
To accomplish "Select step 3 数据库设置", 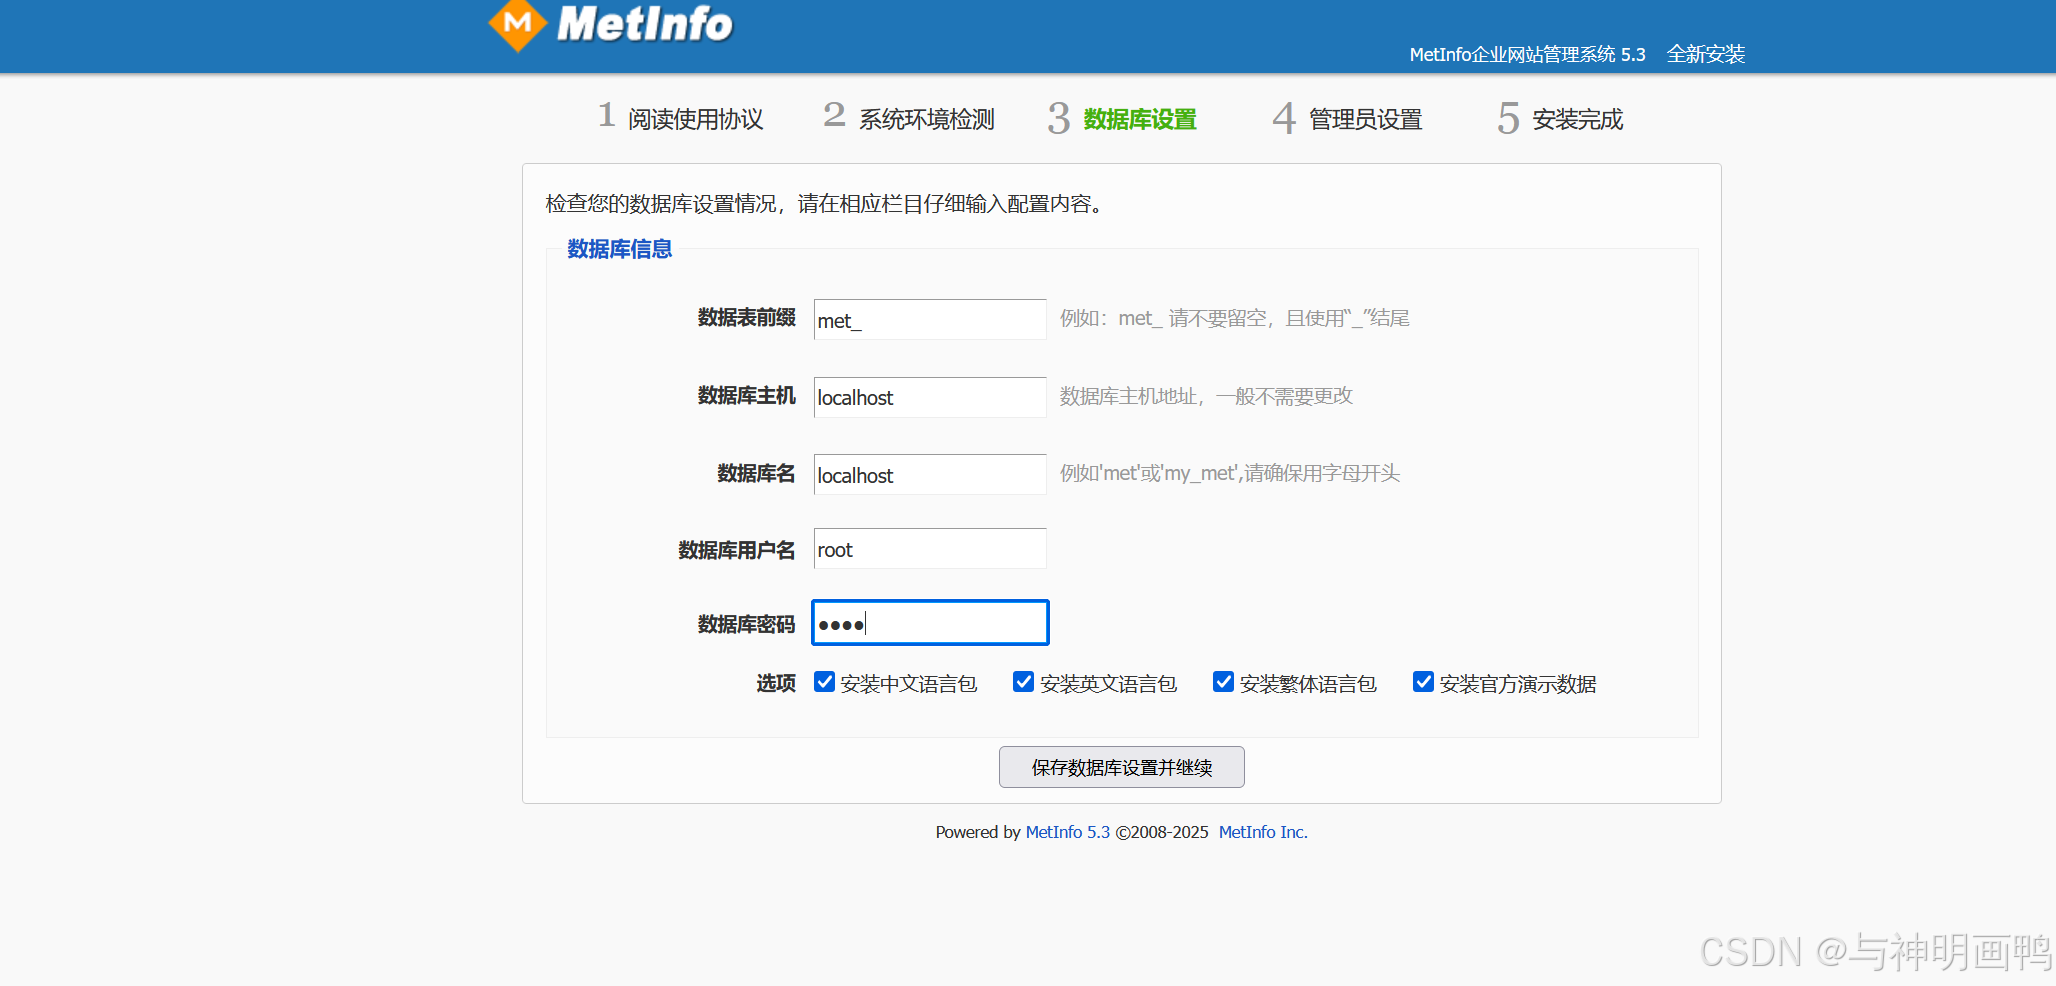I will click(1122, 118).
